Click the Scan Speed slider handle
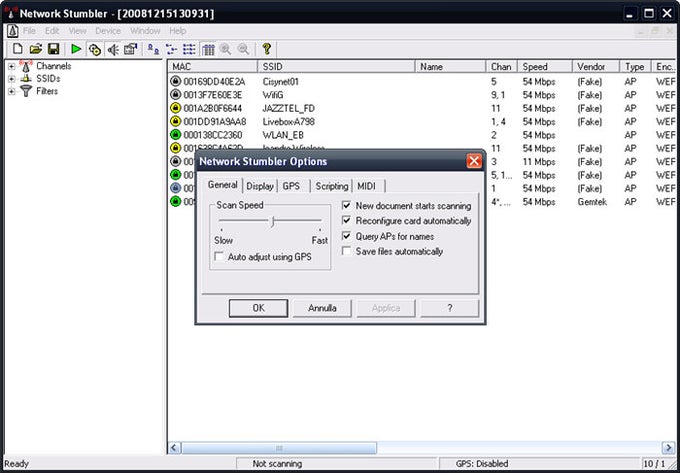 point(273,222)
